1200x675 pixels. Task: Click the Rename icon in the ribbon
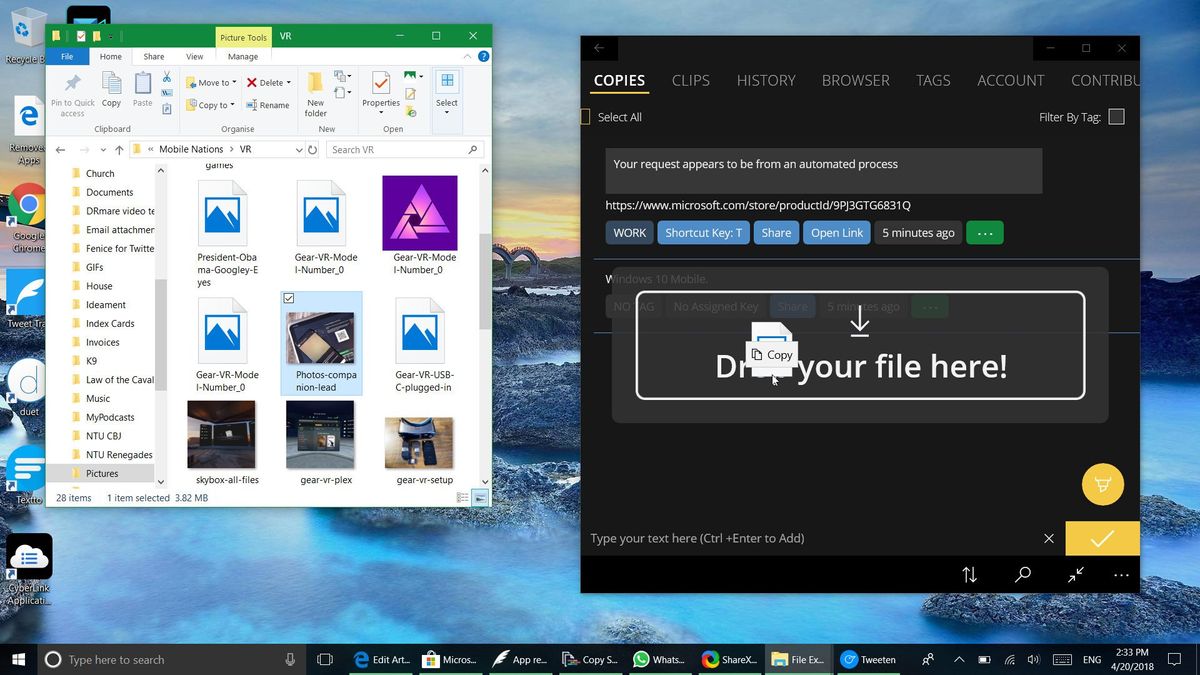point(268,104)
